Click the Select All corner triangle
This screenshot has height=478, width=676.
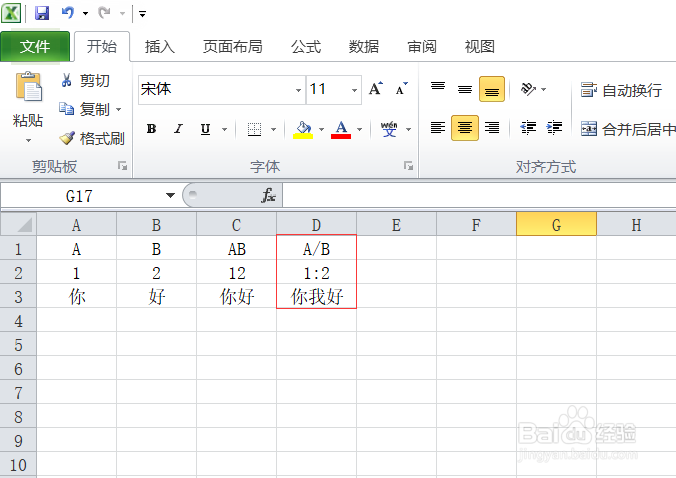click(x=19, y=224)
